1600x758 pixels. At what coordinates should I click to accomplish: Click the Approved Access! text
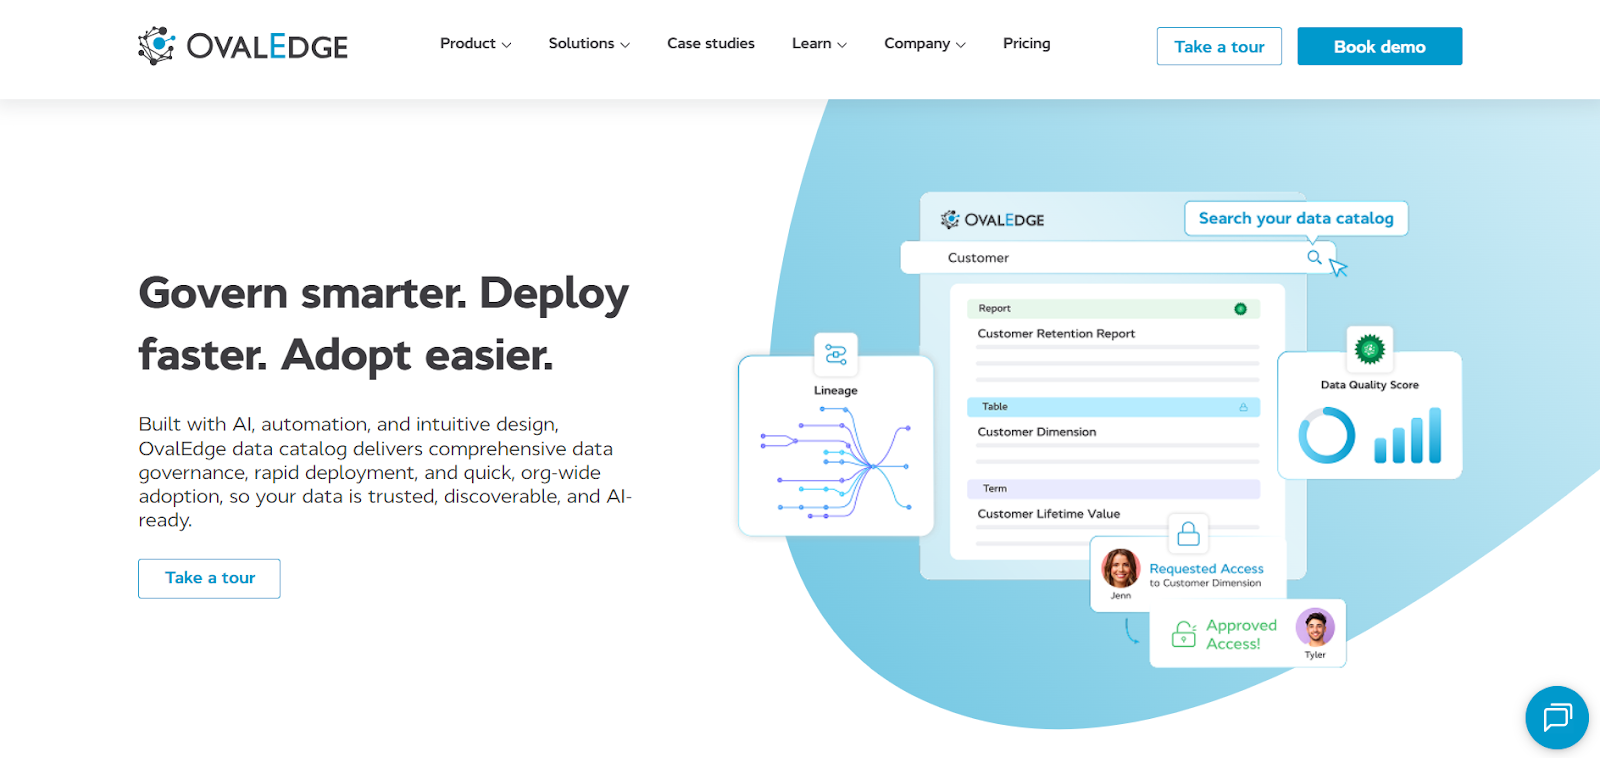[1241, 634]
